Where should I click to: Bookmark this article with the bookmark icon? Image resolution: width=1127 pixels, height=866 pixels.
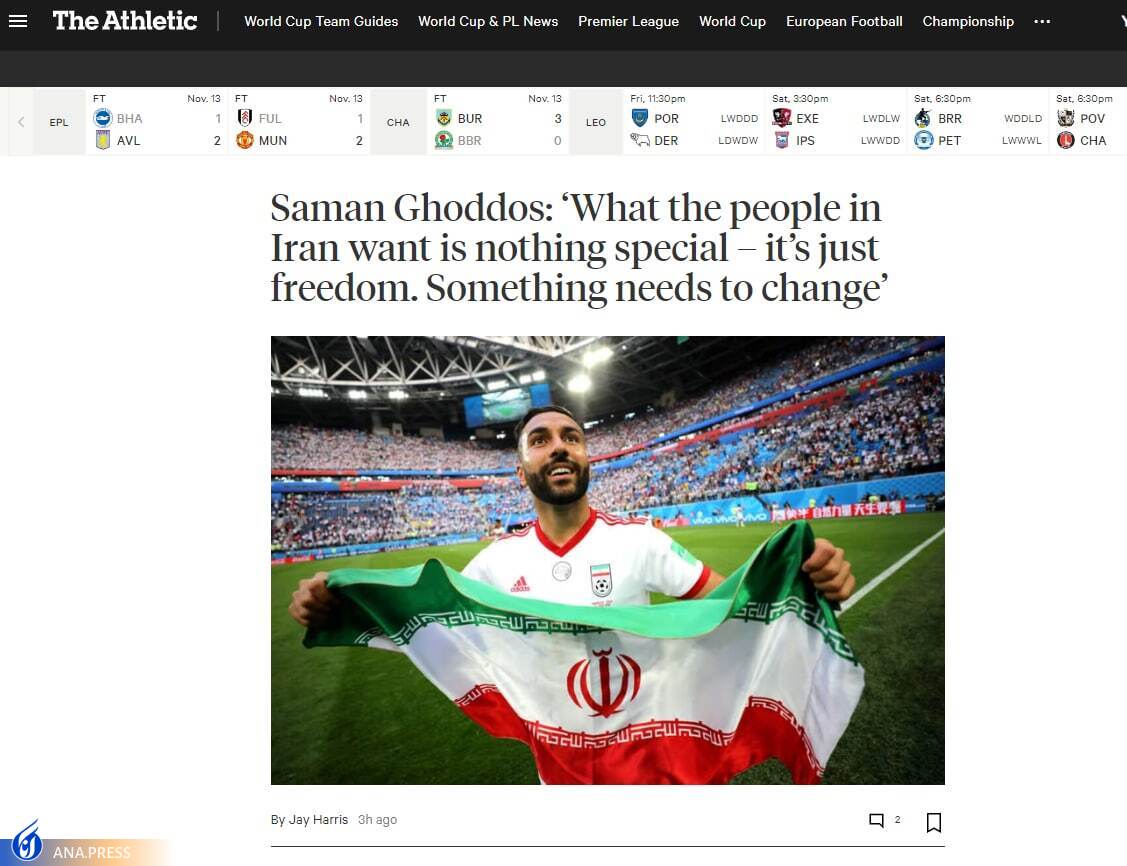coord(934,822)
